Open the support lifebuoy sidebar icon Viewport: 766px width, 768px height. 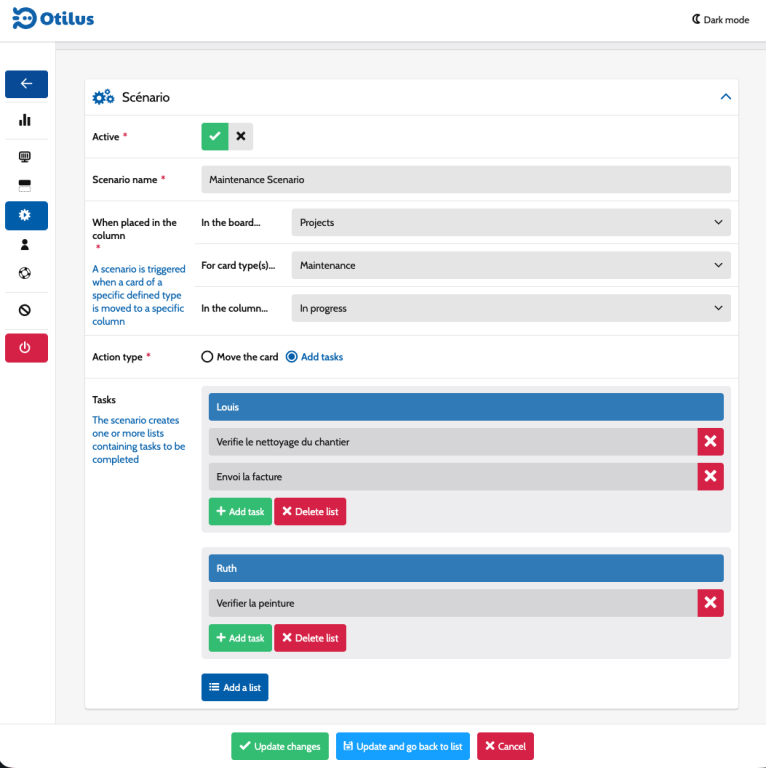pyautogui.click(x=24, y=273)
